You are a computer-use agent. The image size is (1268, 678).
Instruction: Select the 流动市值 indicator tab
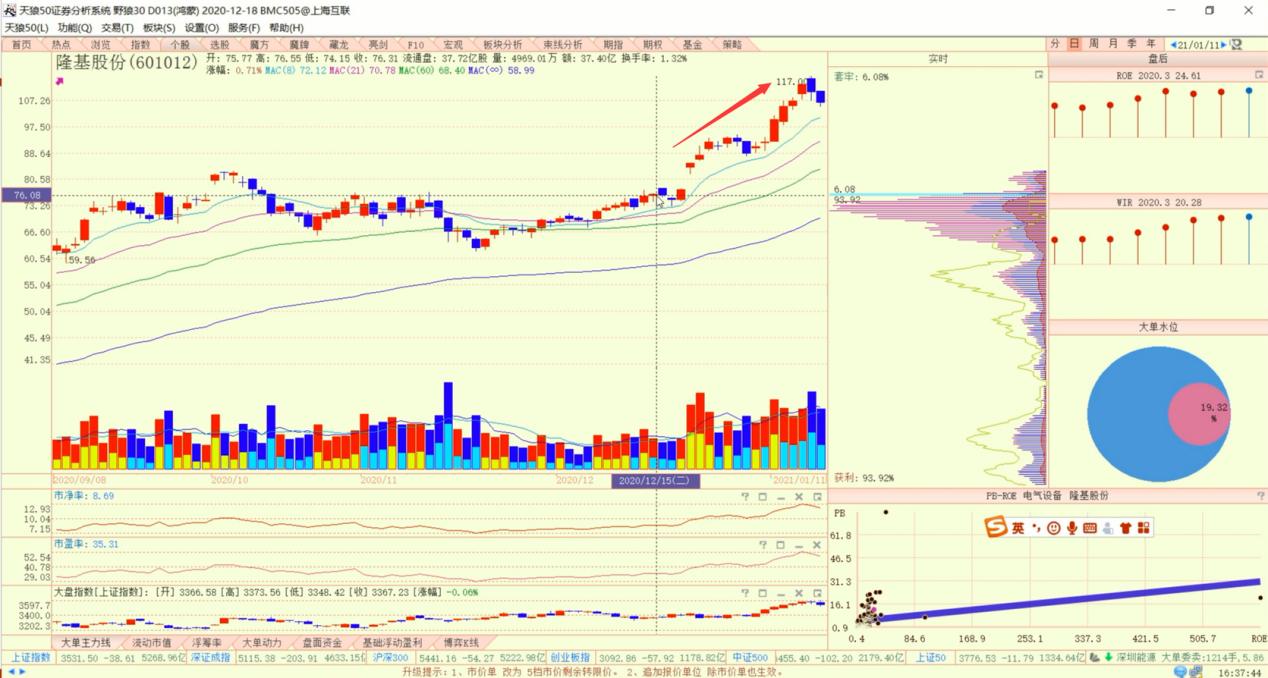[x=151, y=642]
